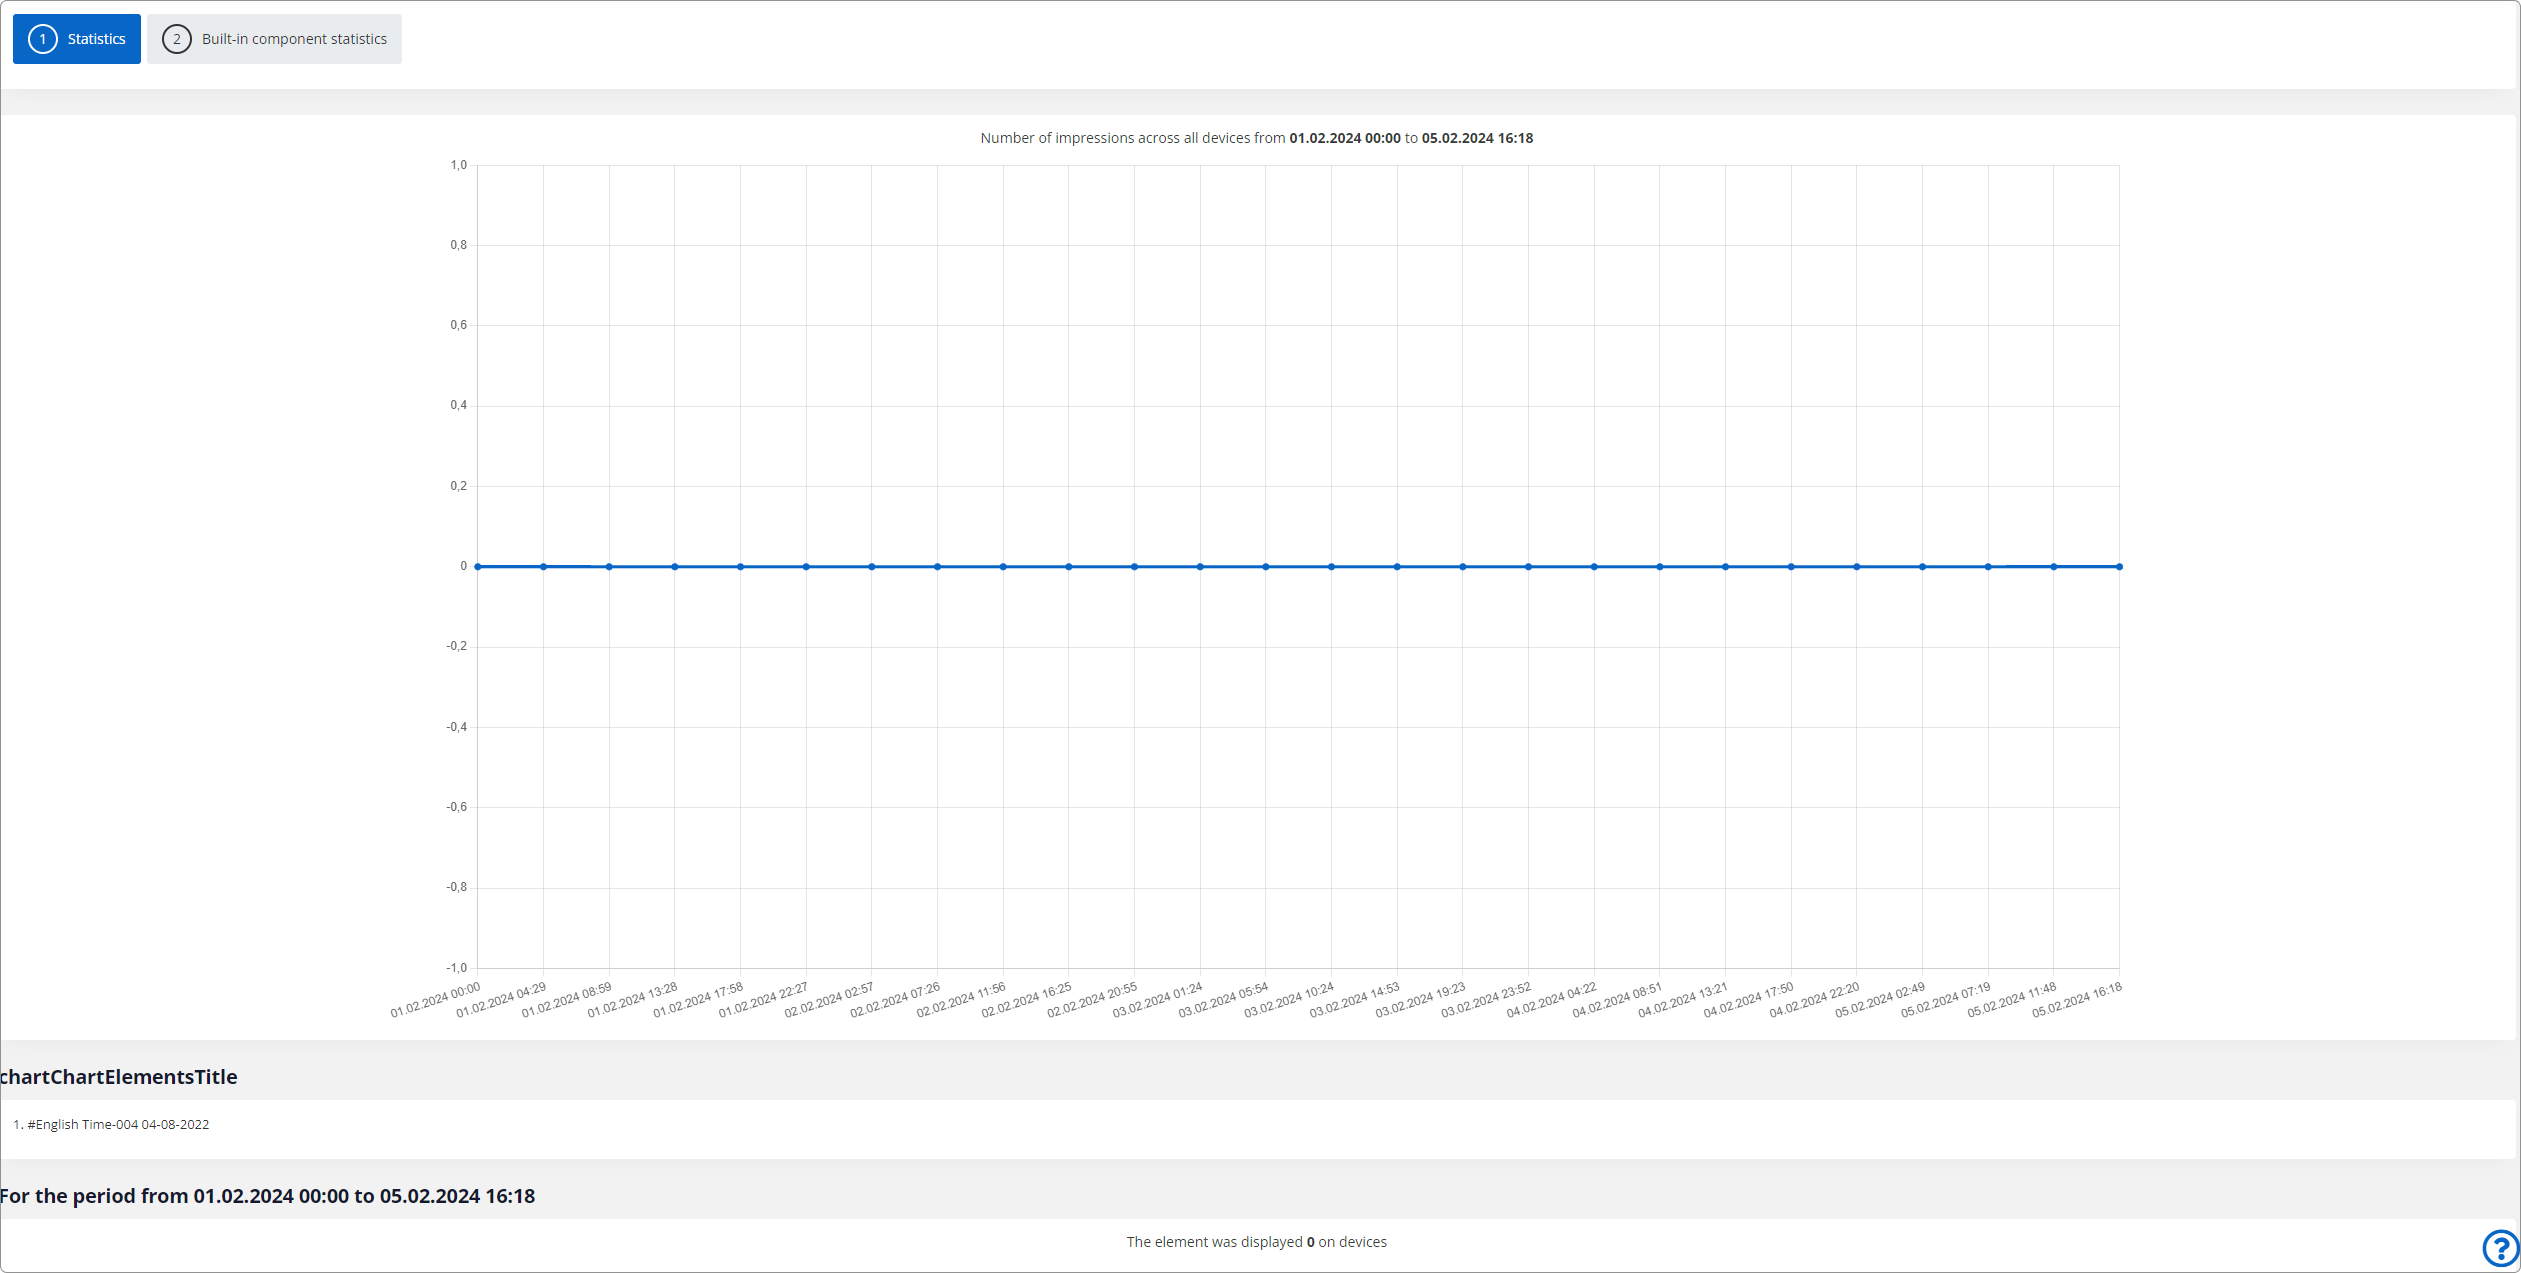
Task: Toggle the zero-value impressions line on the chart
Action: click(1298, 566)
